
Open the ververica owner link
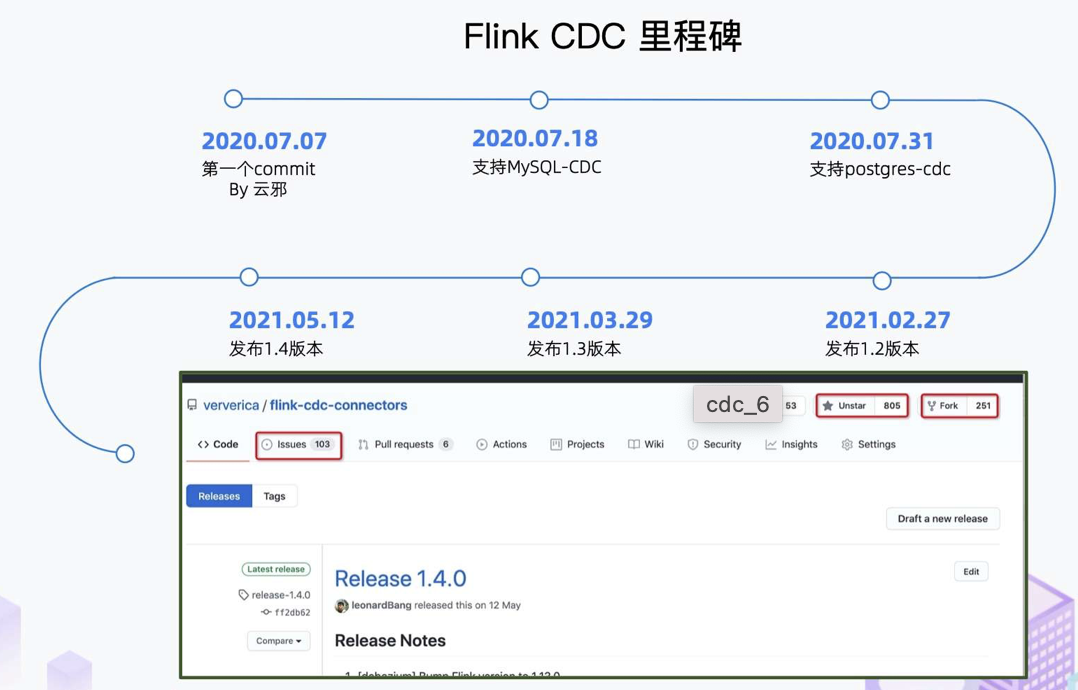tap(231, 405)
